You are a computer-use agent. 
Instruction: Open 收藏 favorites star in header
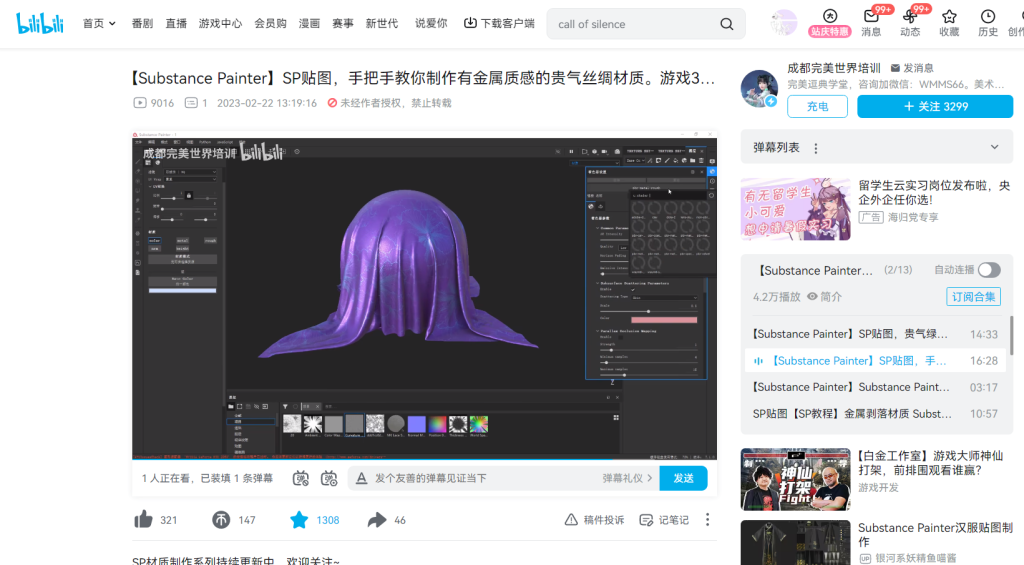coord(950,24)
